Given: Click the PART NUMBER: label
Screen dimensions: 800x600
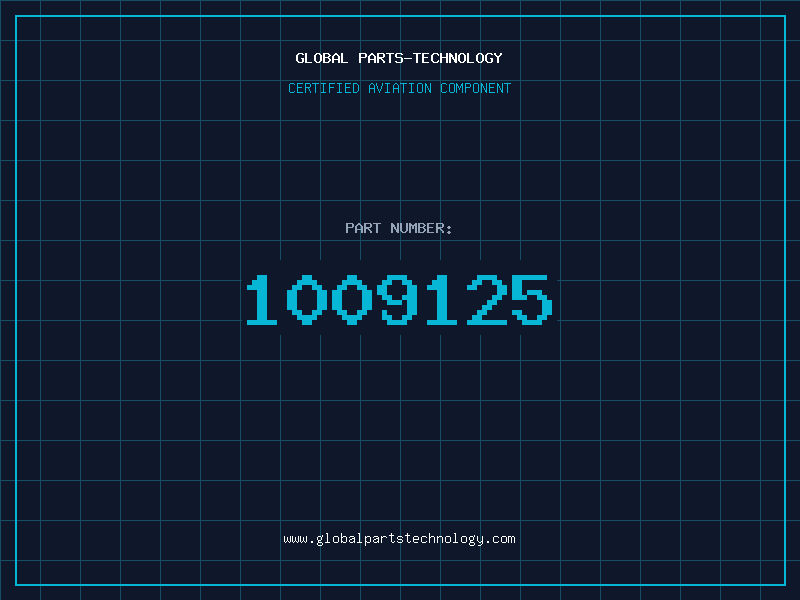Looking at the screenshot, I should click(x=398, y=228).
